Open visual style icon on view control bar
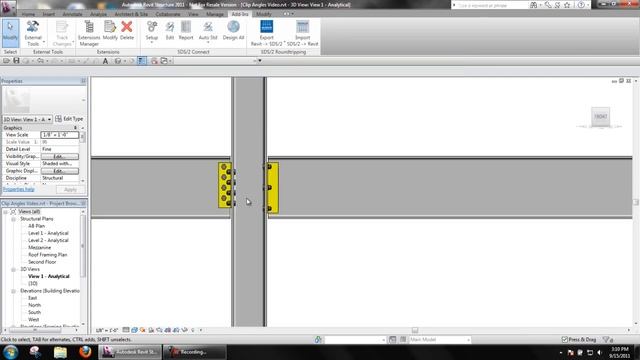The height and width of the screenshot is (360, 640). [134, 330]
